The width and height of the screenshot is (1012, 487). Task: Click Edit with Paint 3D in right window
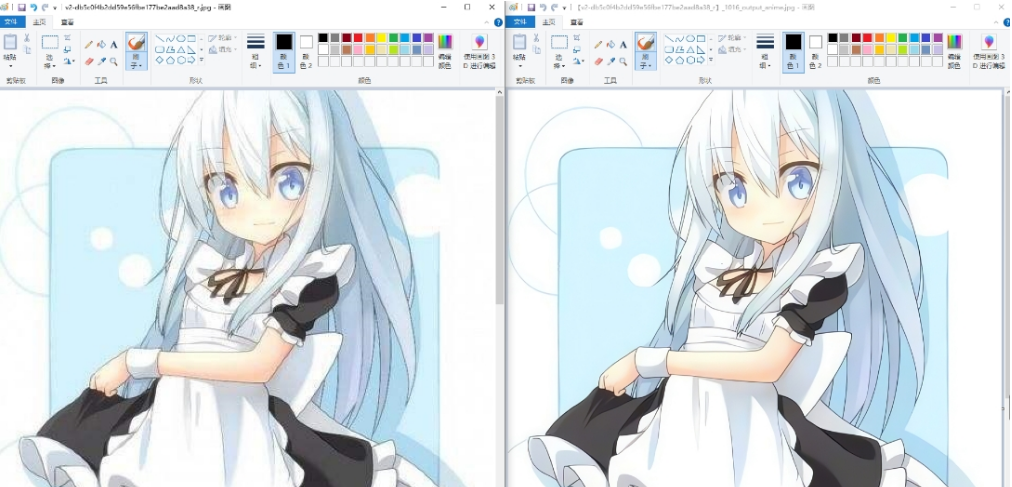coord(989,52)
